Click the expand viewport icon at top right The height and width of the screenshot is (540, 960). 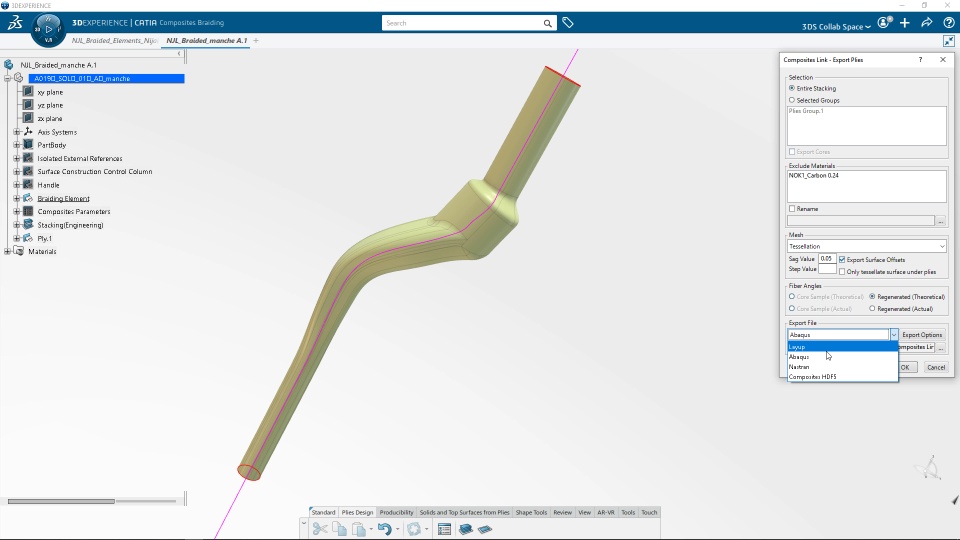(x=948, y=41)
